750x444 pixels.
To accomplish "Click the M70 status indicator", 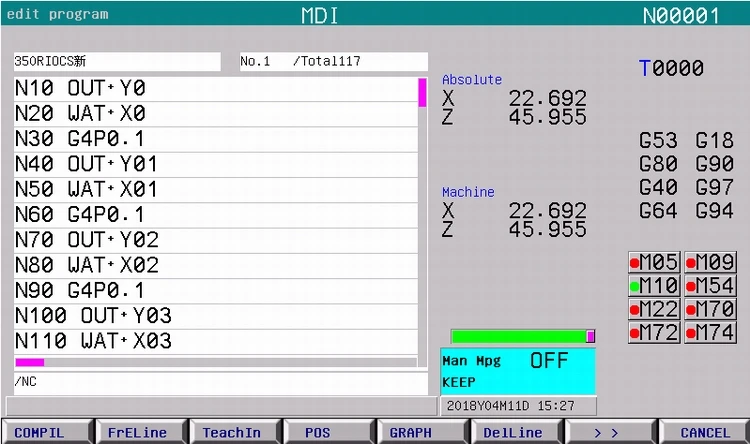I will (x=710, y=309).
